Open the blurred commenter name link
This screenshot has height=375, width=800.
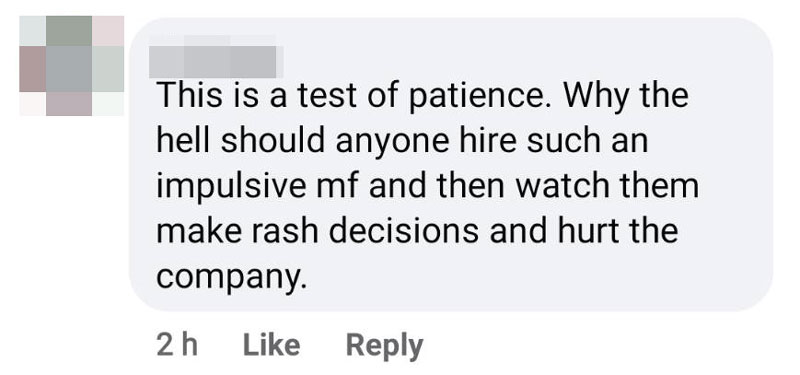[216, 57]
